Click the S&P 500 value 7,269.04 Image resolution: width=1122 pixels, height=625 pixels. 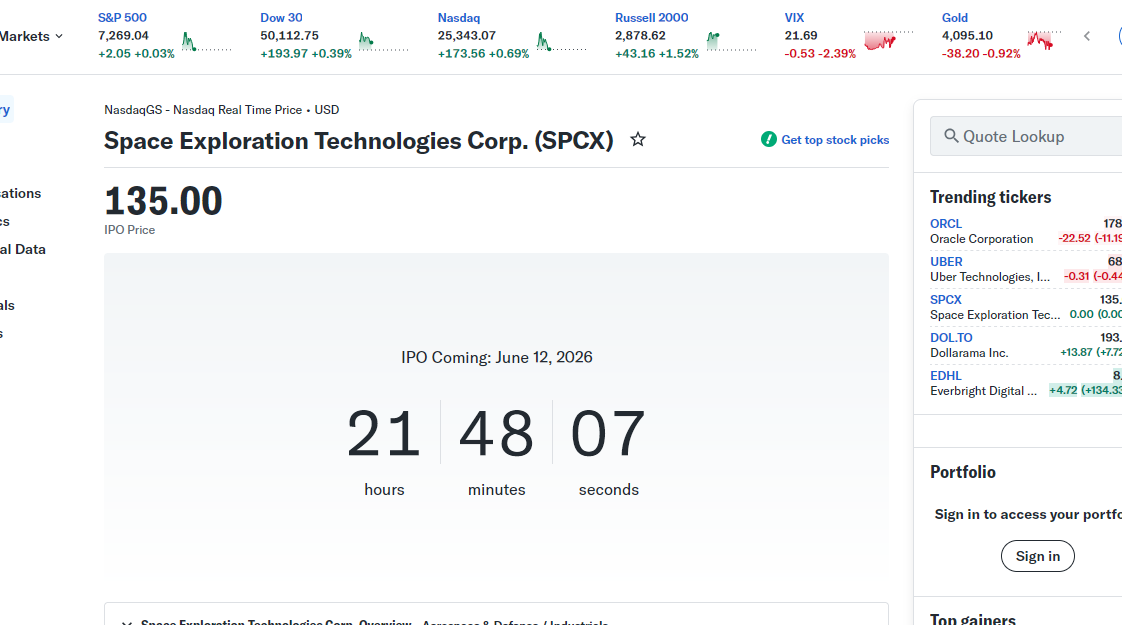coord(123,35)
